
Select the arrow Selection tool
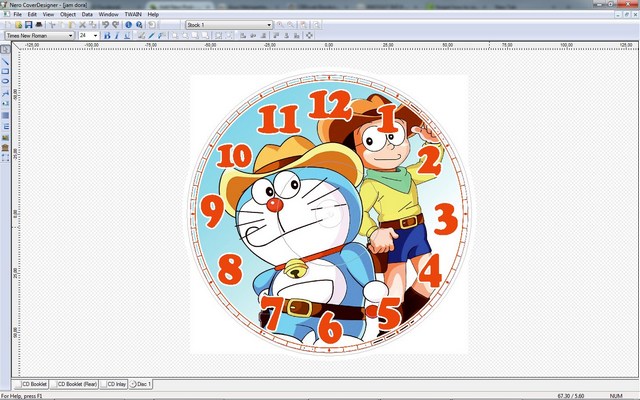click(x=5, y=49)
